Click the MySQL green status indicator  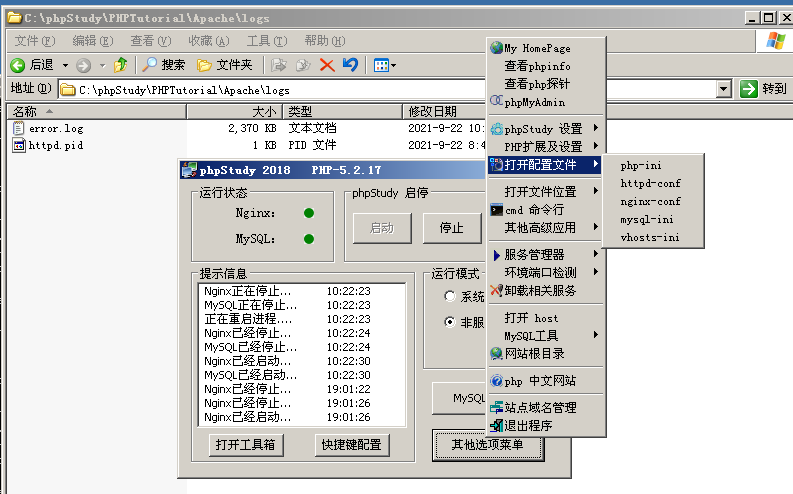click(x=309, y=239)
